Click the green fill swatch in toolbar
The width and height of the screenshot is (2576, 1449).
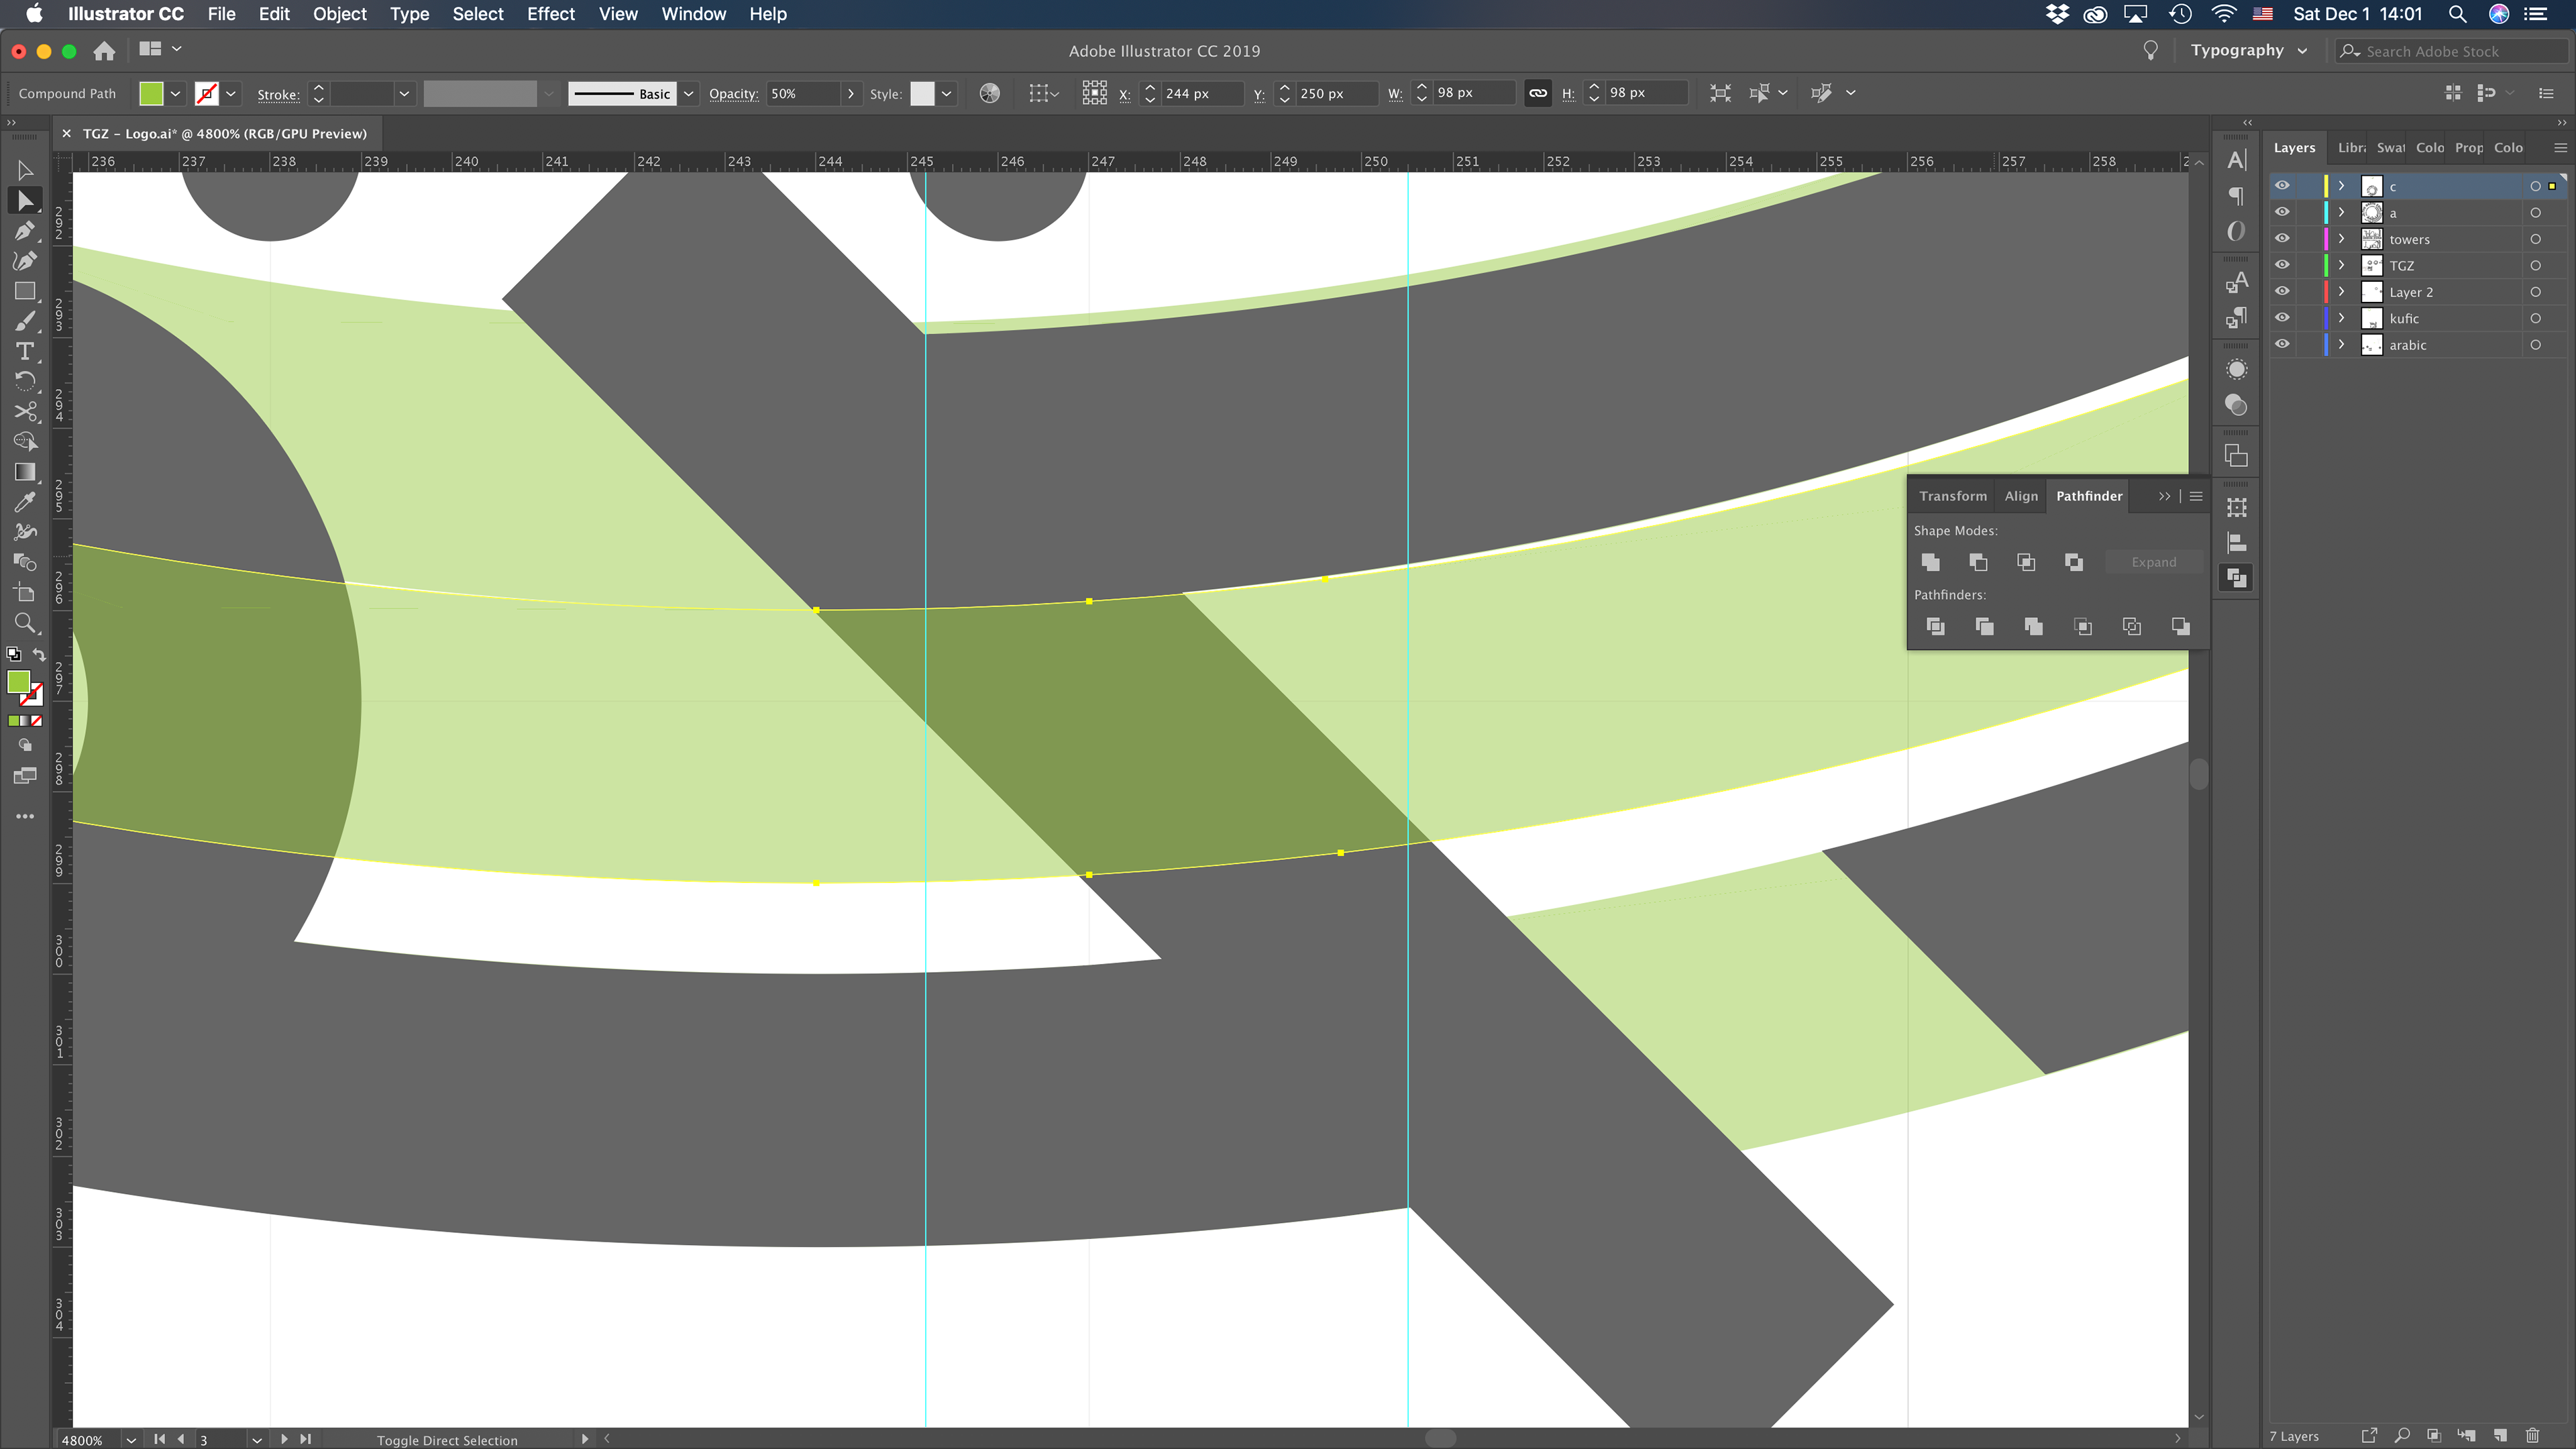[x=18, y=682]
